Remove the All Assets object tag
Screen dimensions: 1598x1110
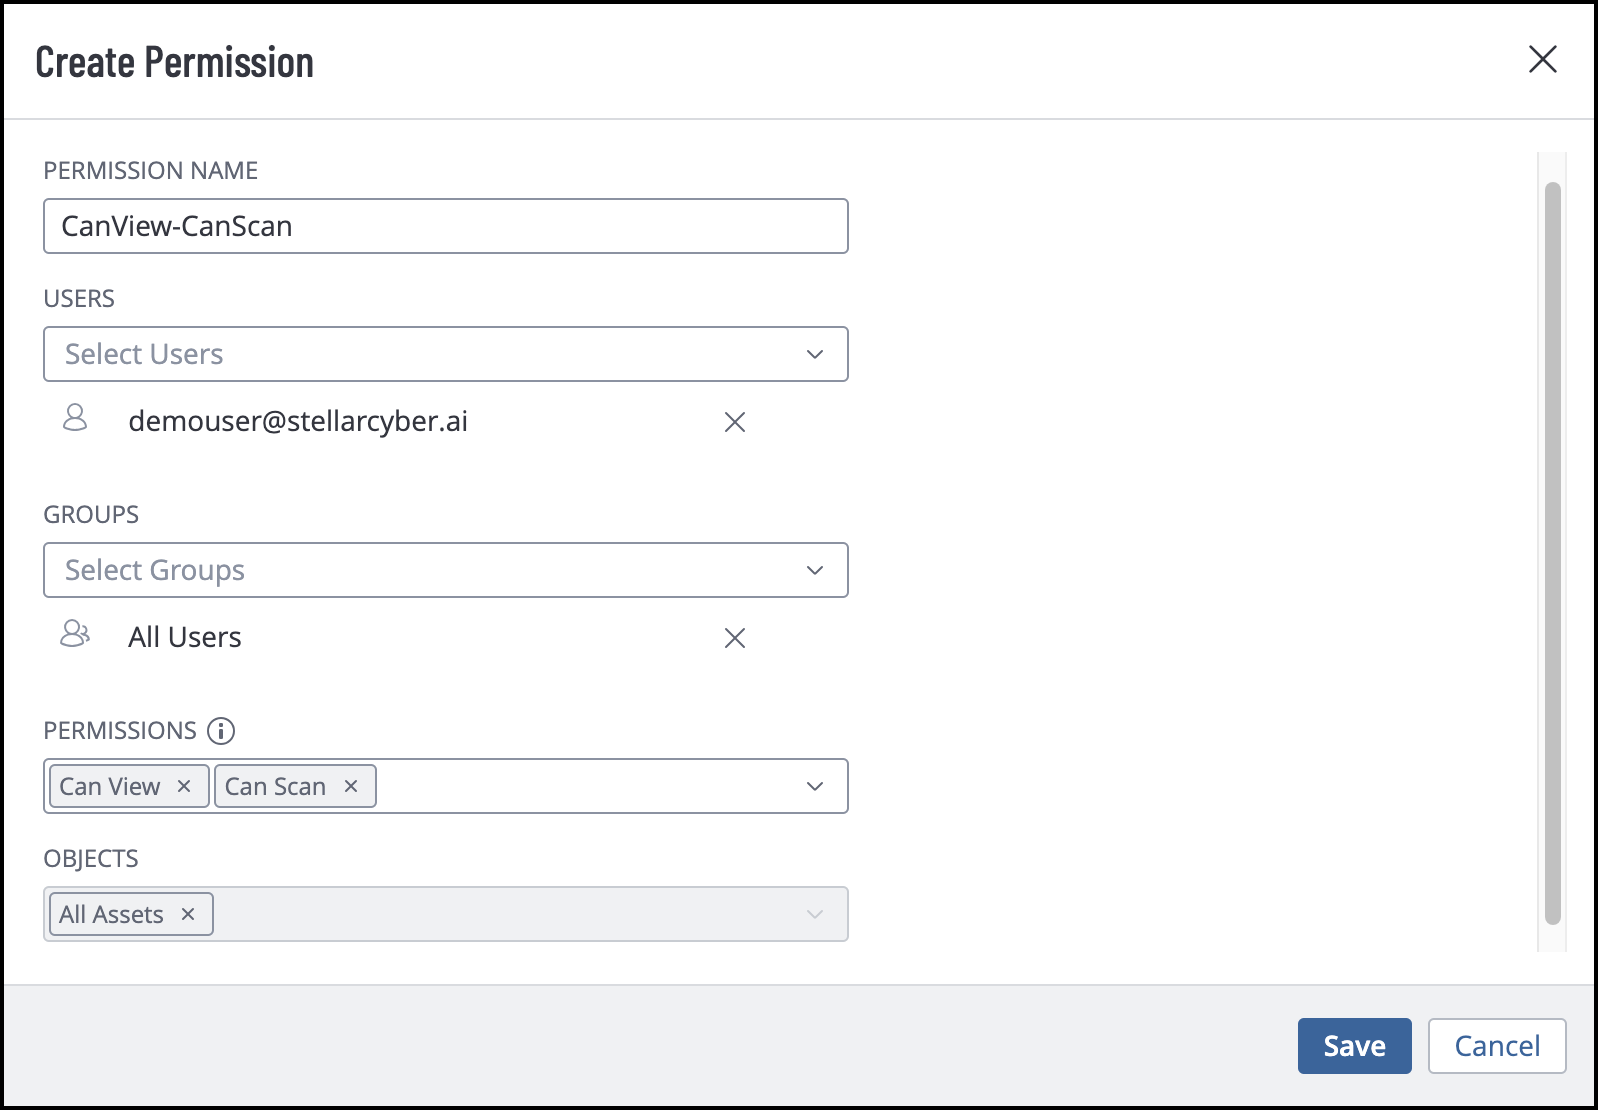click(188, 914)
